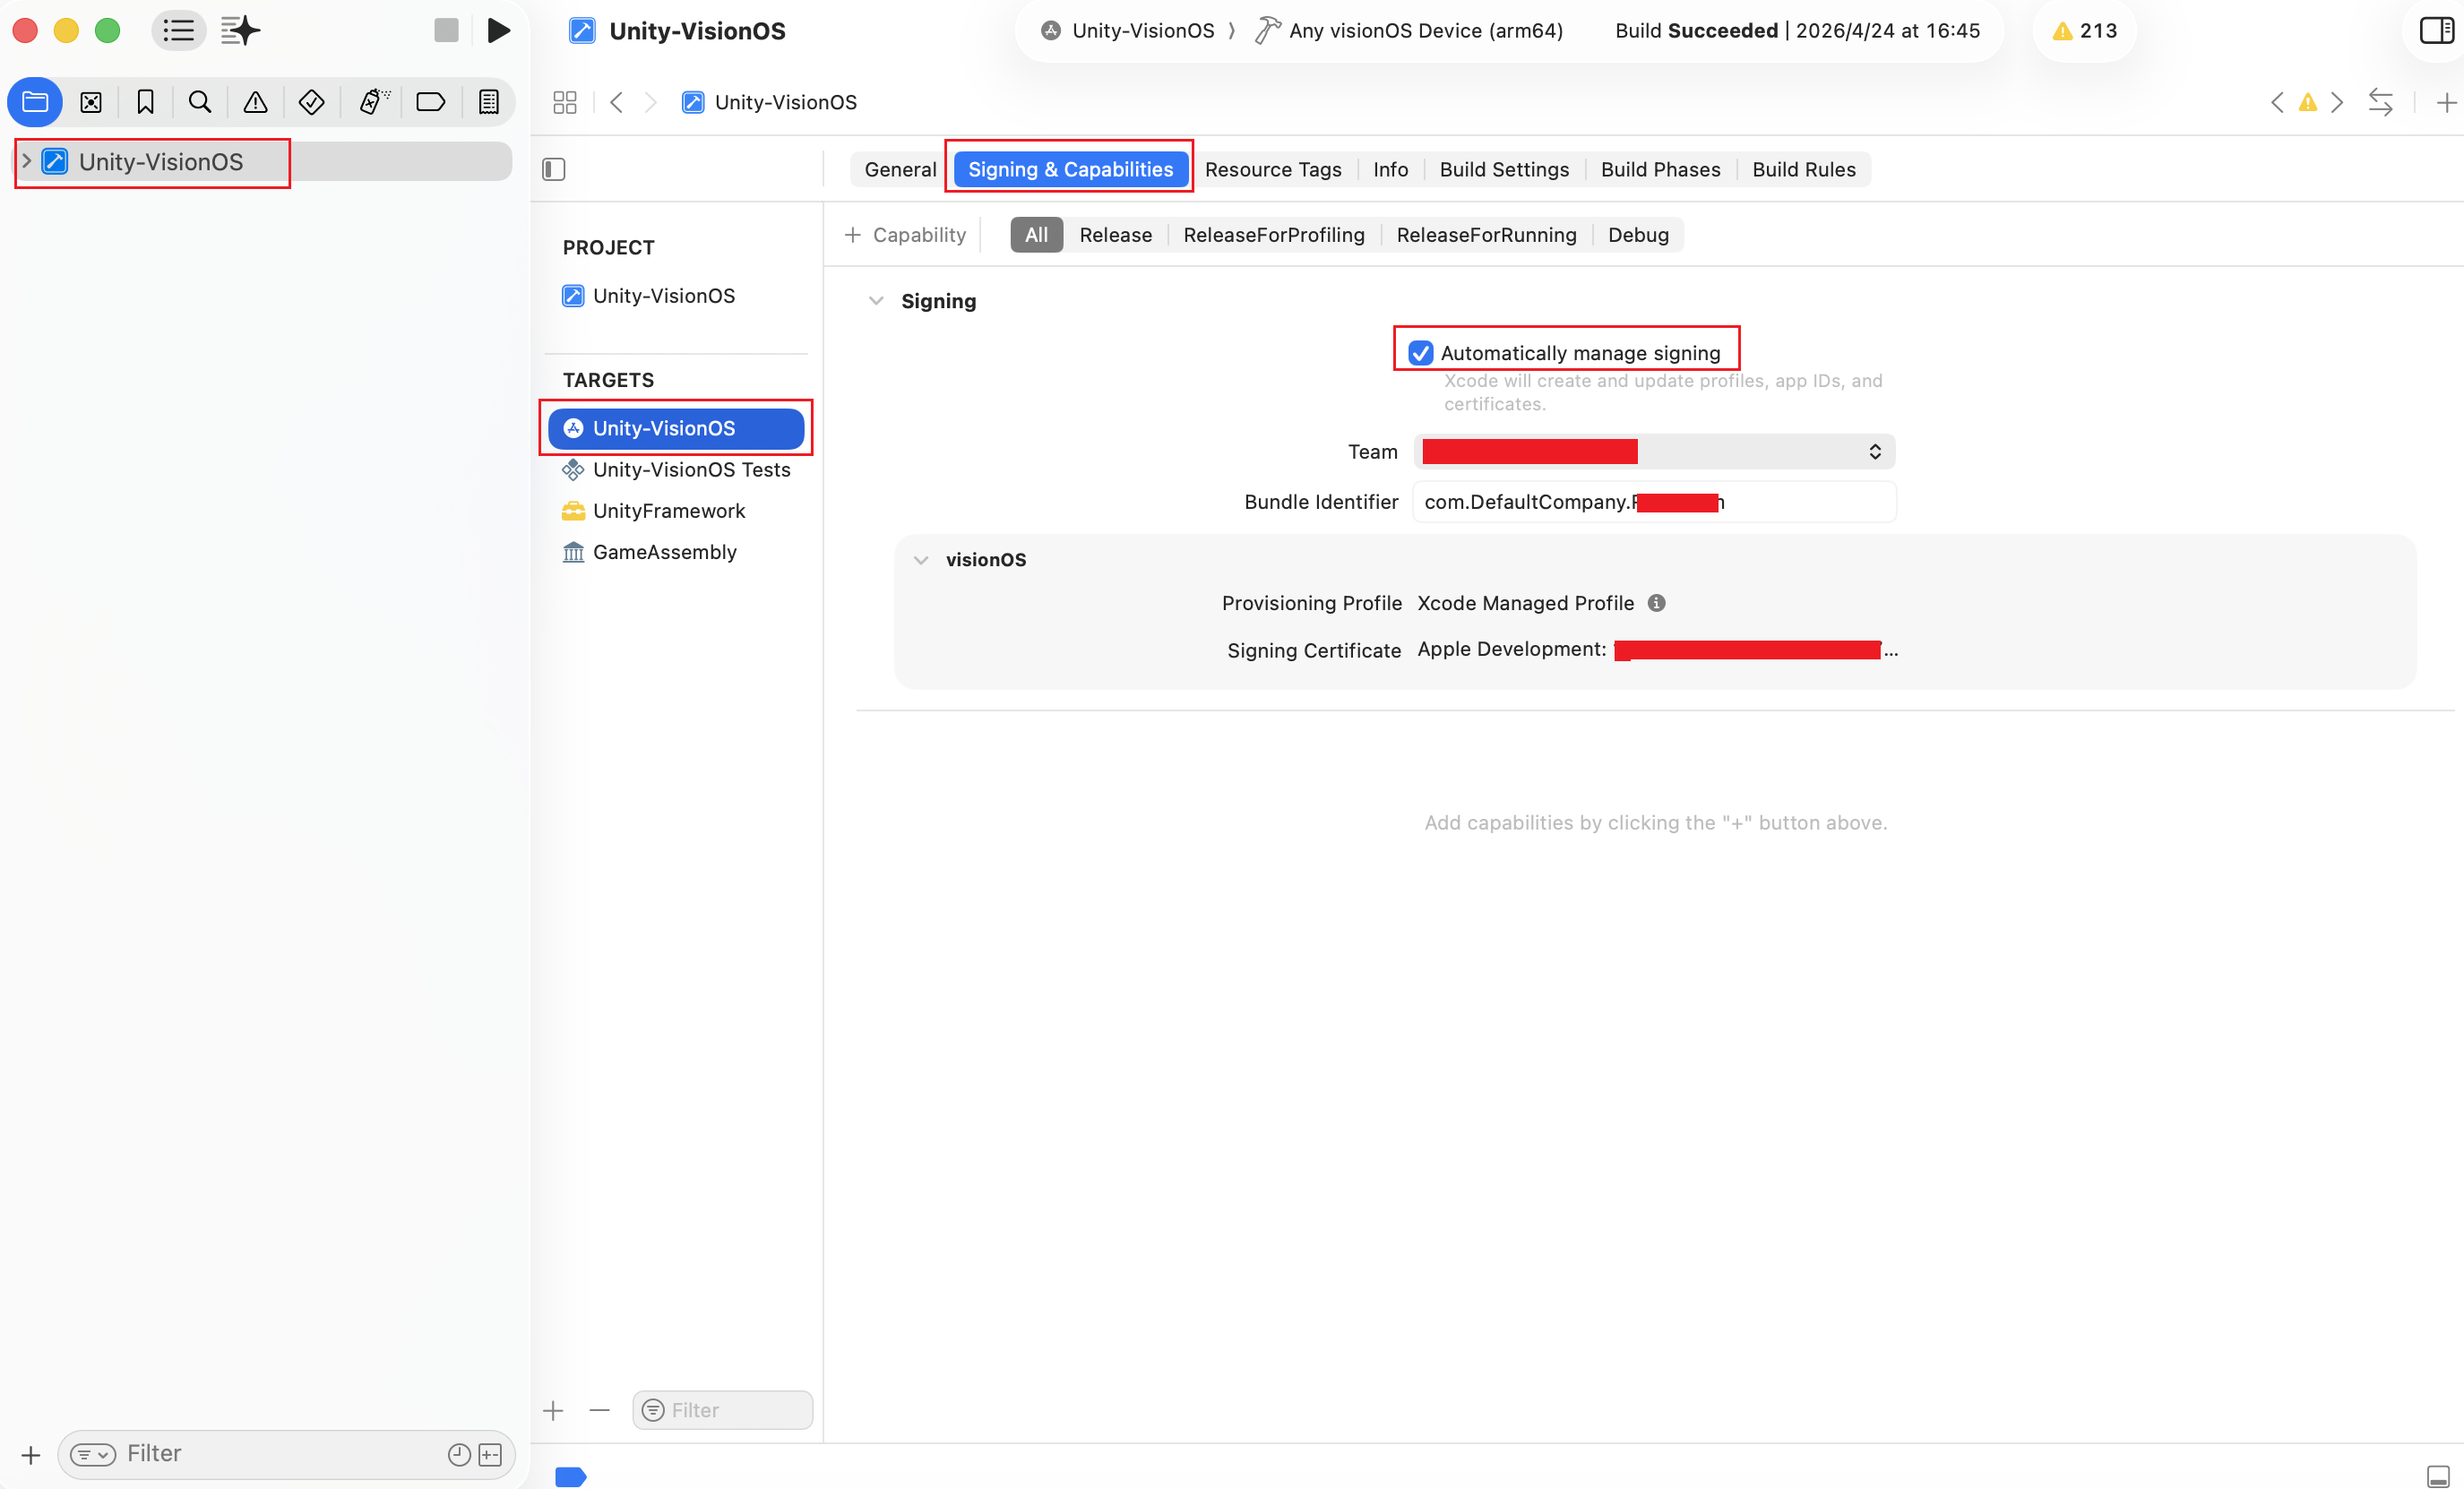Uncheck Automatically manage signing checkbox
The image size is (2464, 1489).
[x=1420, y=353]
